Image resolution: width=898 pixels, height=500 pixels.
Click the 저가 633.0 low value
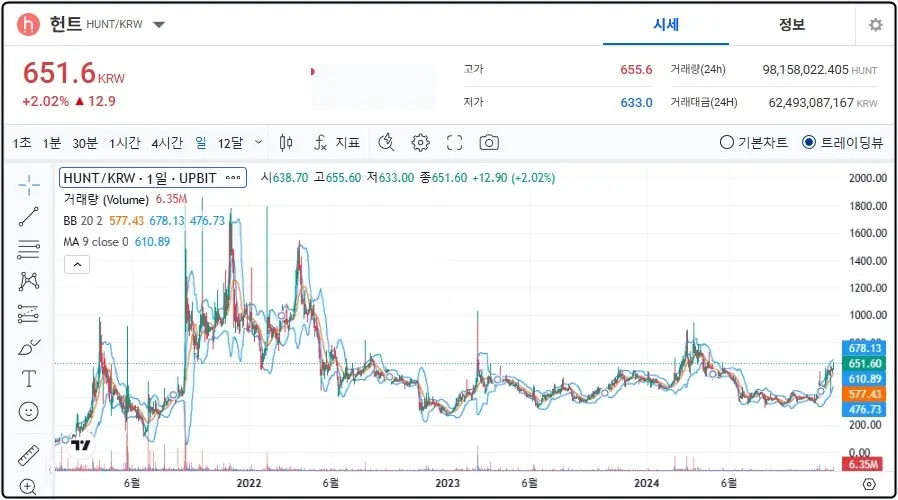[636, 103]
